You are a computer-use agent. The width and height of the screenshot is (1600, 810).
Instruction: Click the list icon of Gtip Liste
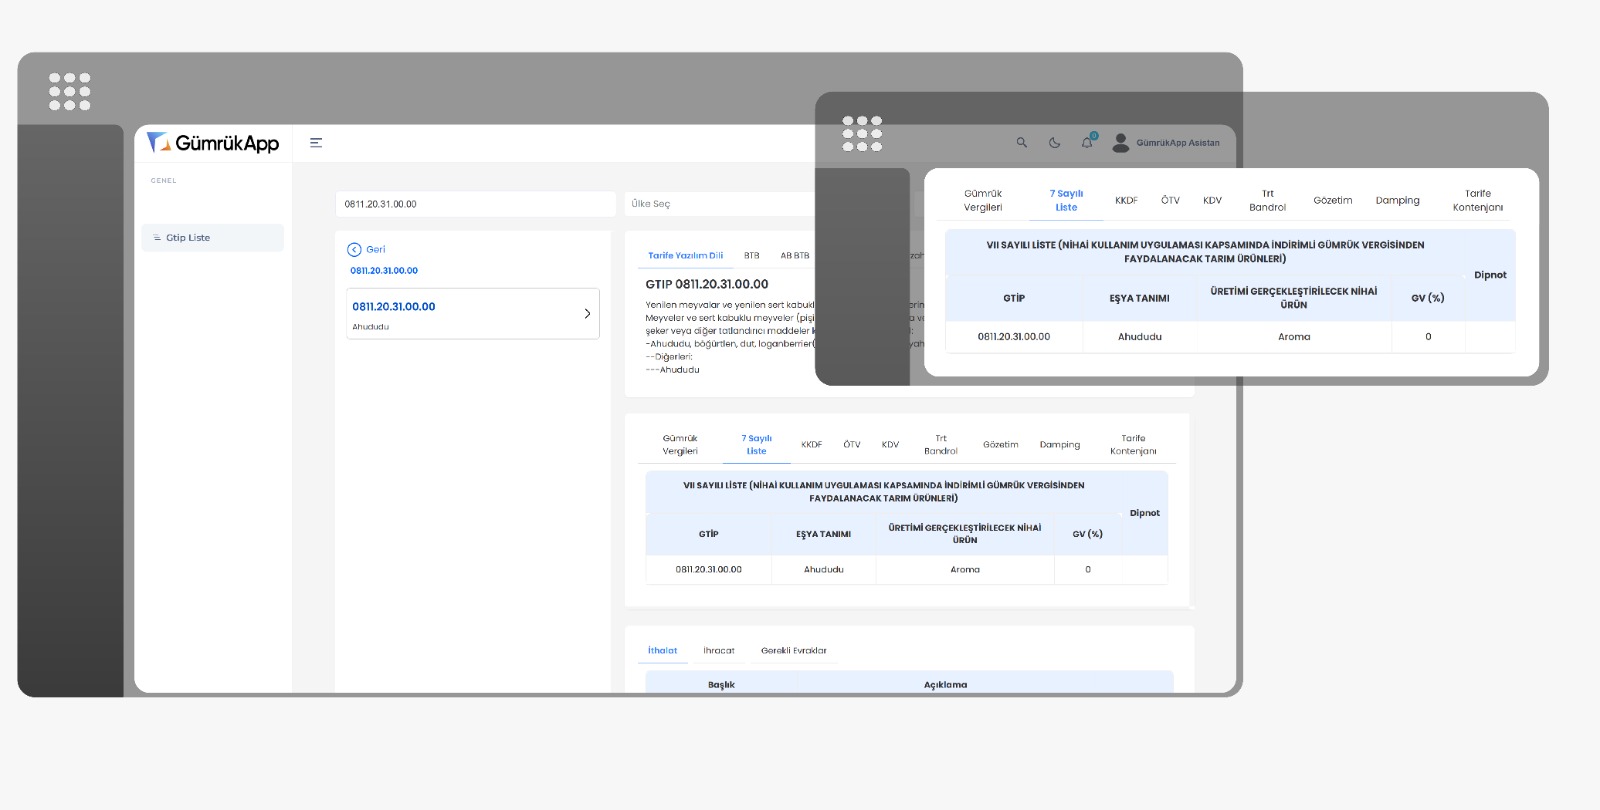tap(157, 238)
